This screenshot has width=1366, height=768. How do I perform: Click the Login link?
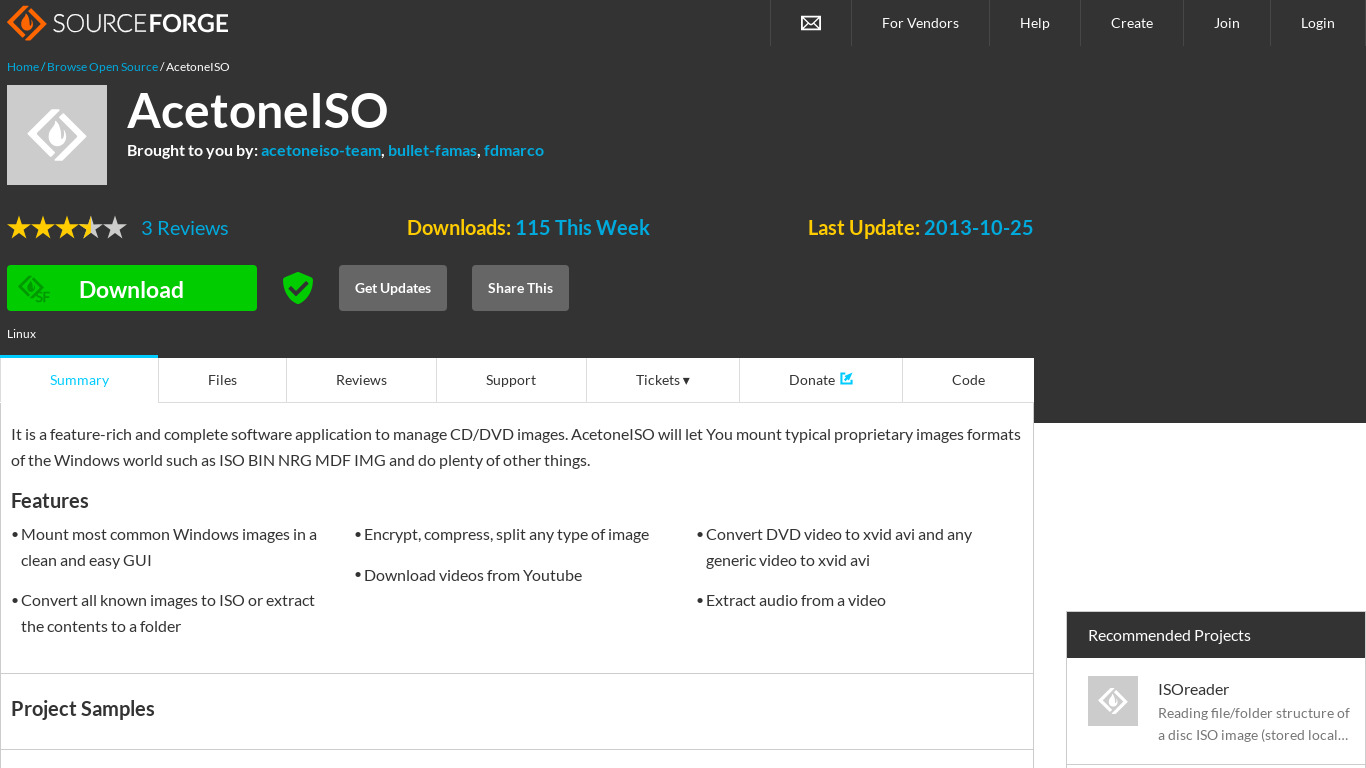tap(1318, 23)
